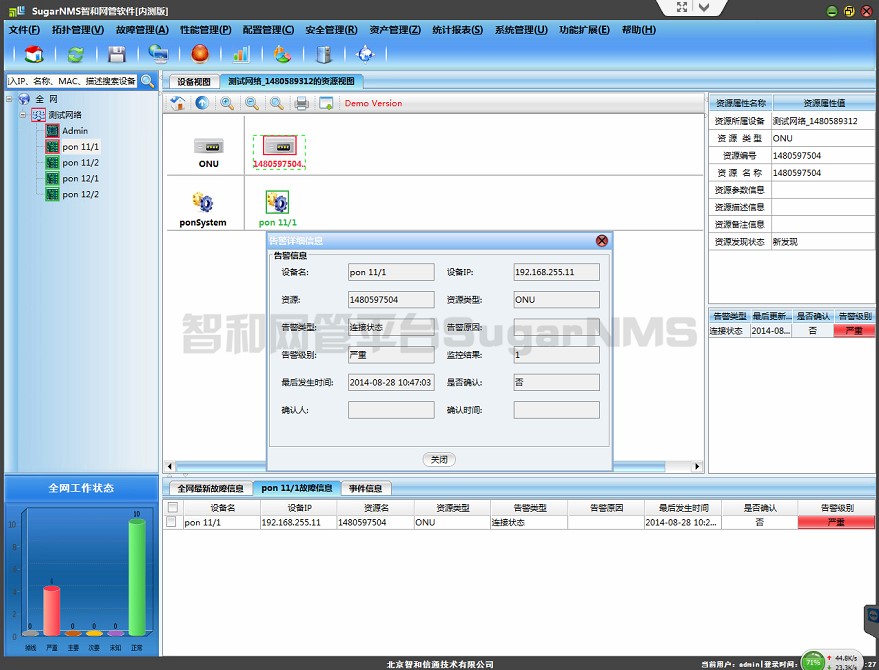Select the pon 11/1故障信息 tab
This screenshot has width=879, height=670.
coord(297,488)
